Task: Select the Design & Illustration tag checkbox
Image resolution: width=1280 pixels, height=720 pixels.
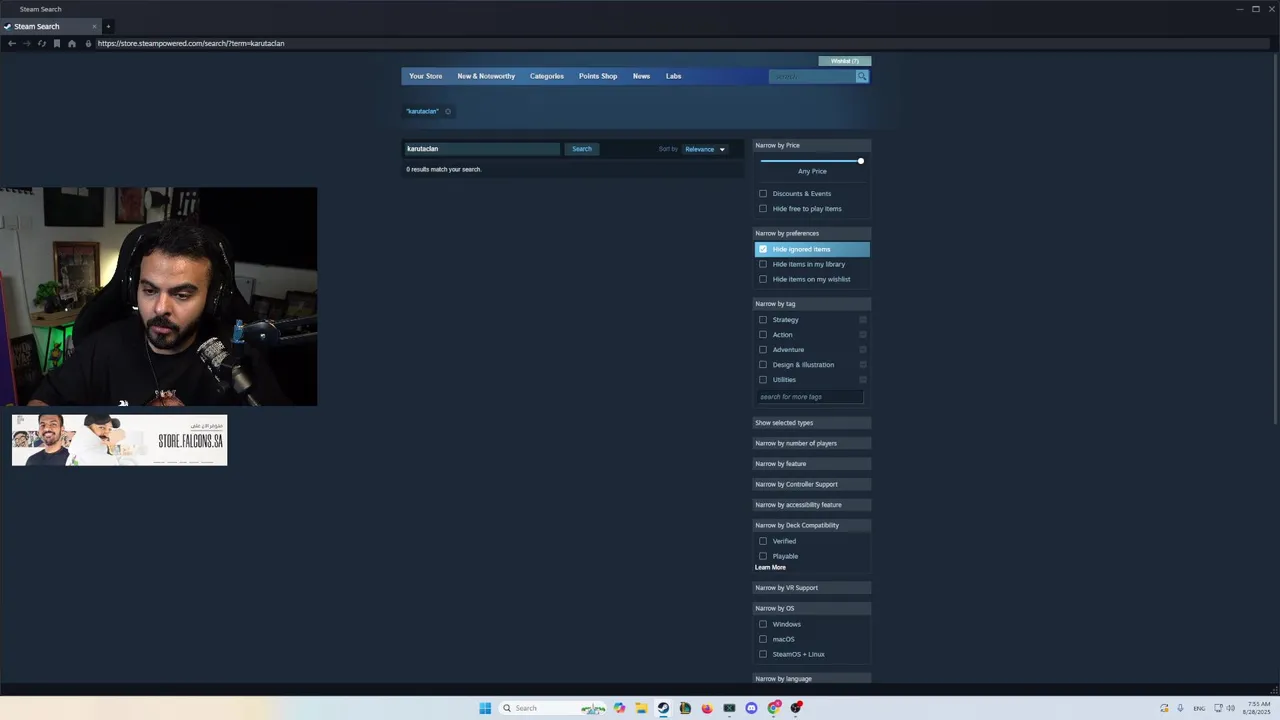Action: pos(763,365)
